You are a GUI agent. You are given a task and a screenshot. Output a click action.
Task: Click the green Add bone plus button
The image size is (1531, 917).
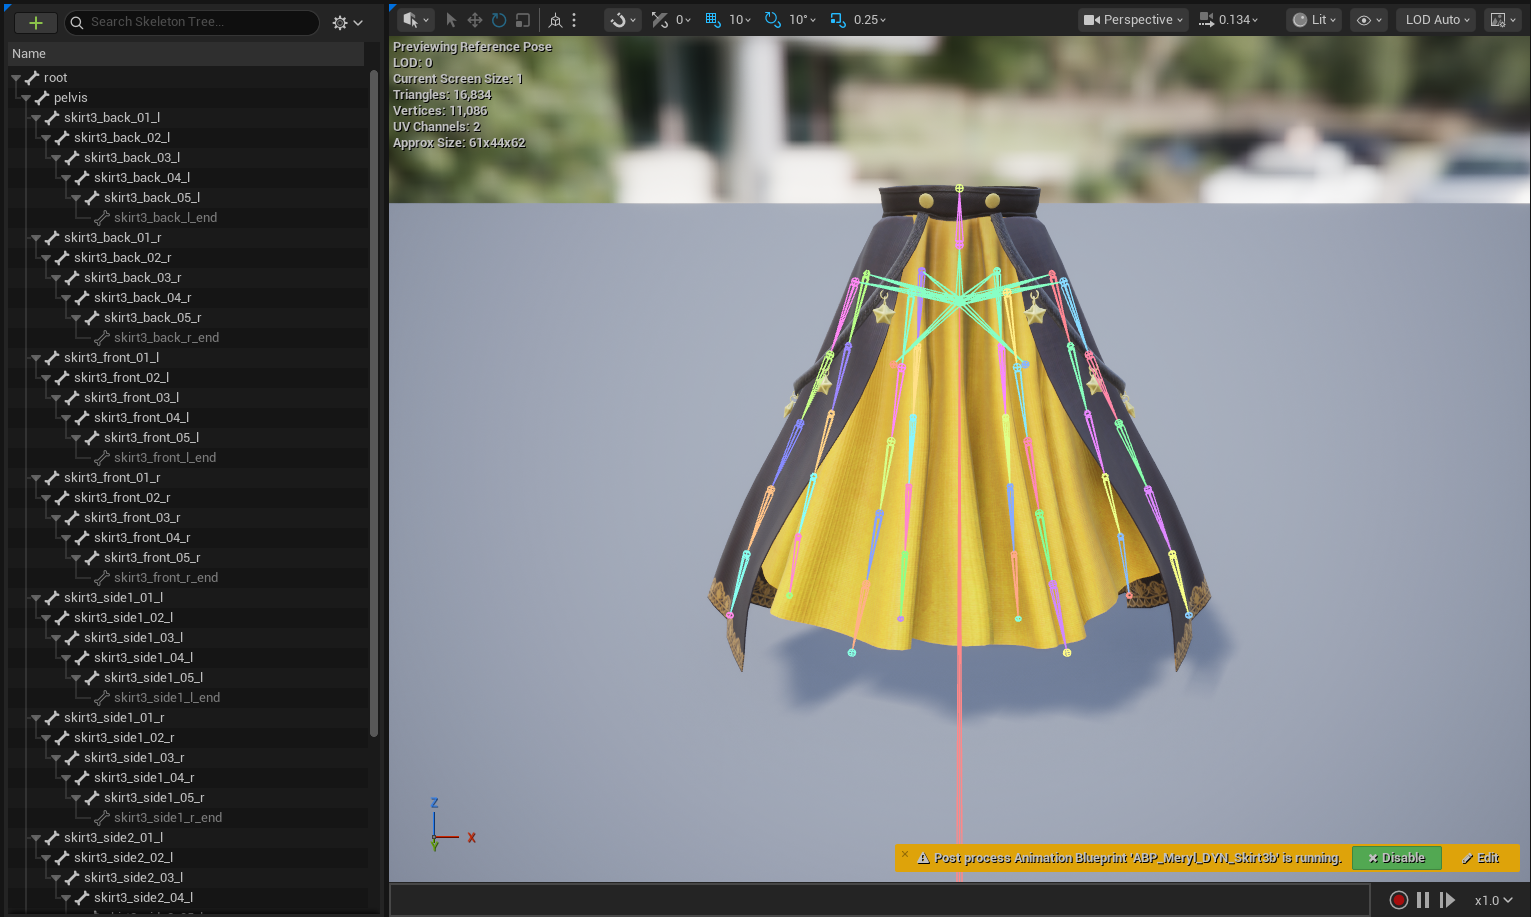click(36, 22)
